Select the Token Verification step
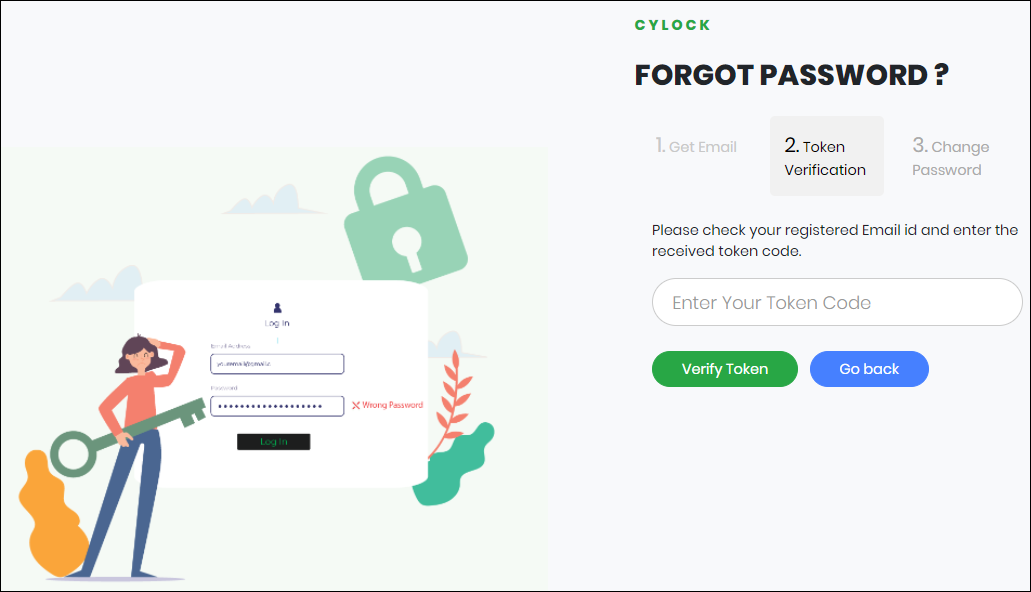This screenshot has width=1031, height=592. tap(826, 158)
